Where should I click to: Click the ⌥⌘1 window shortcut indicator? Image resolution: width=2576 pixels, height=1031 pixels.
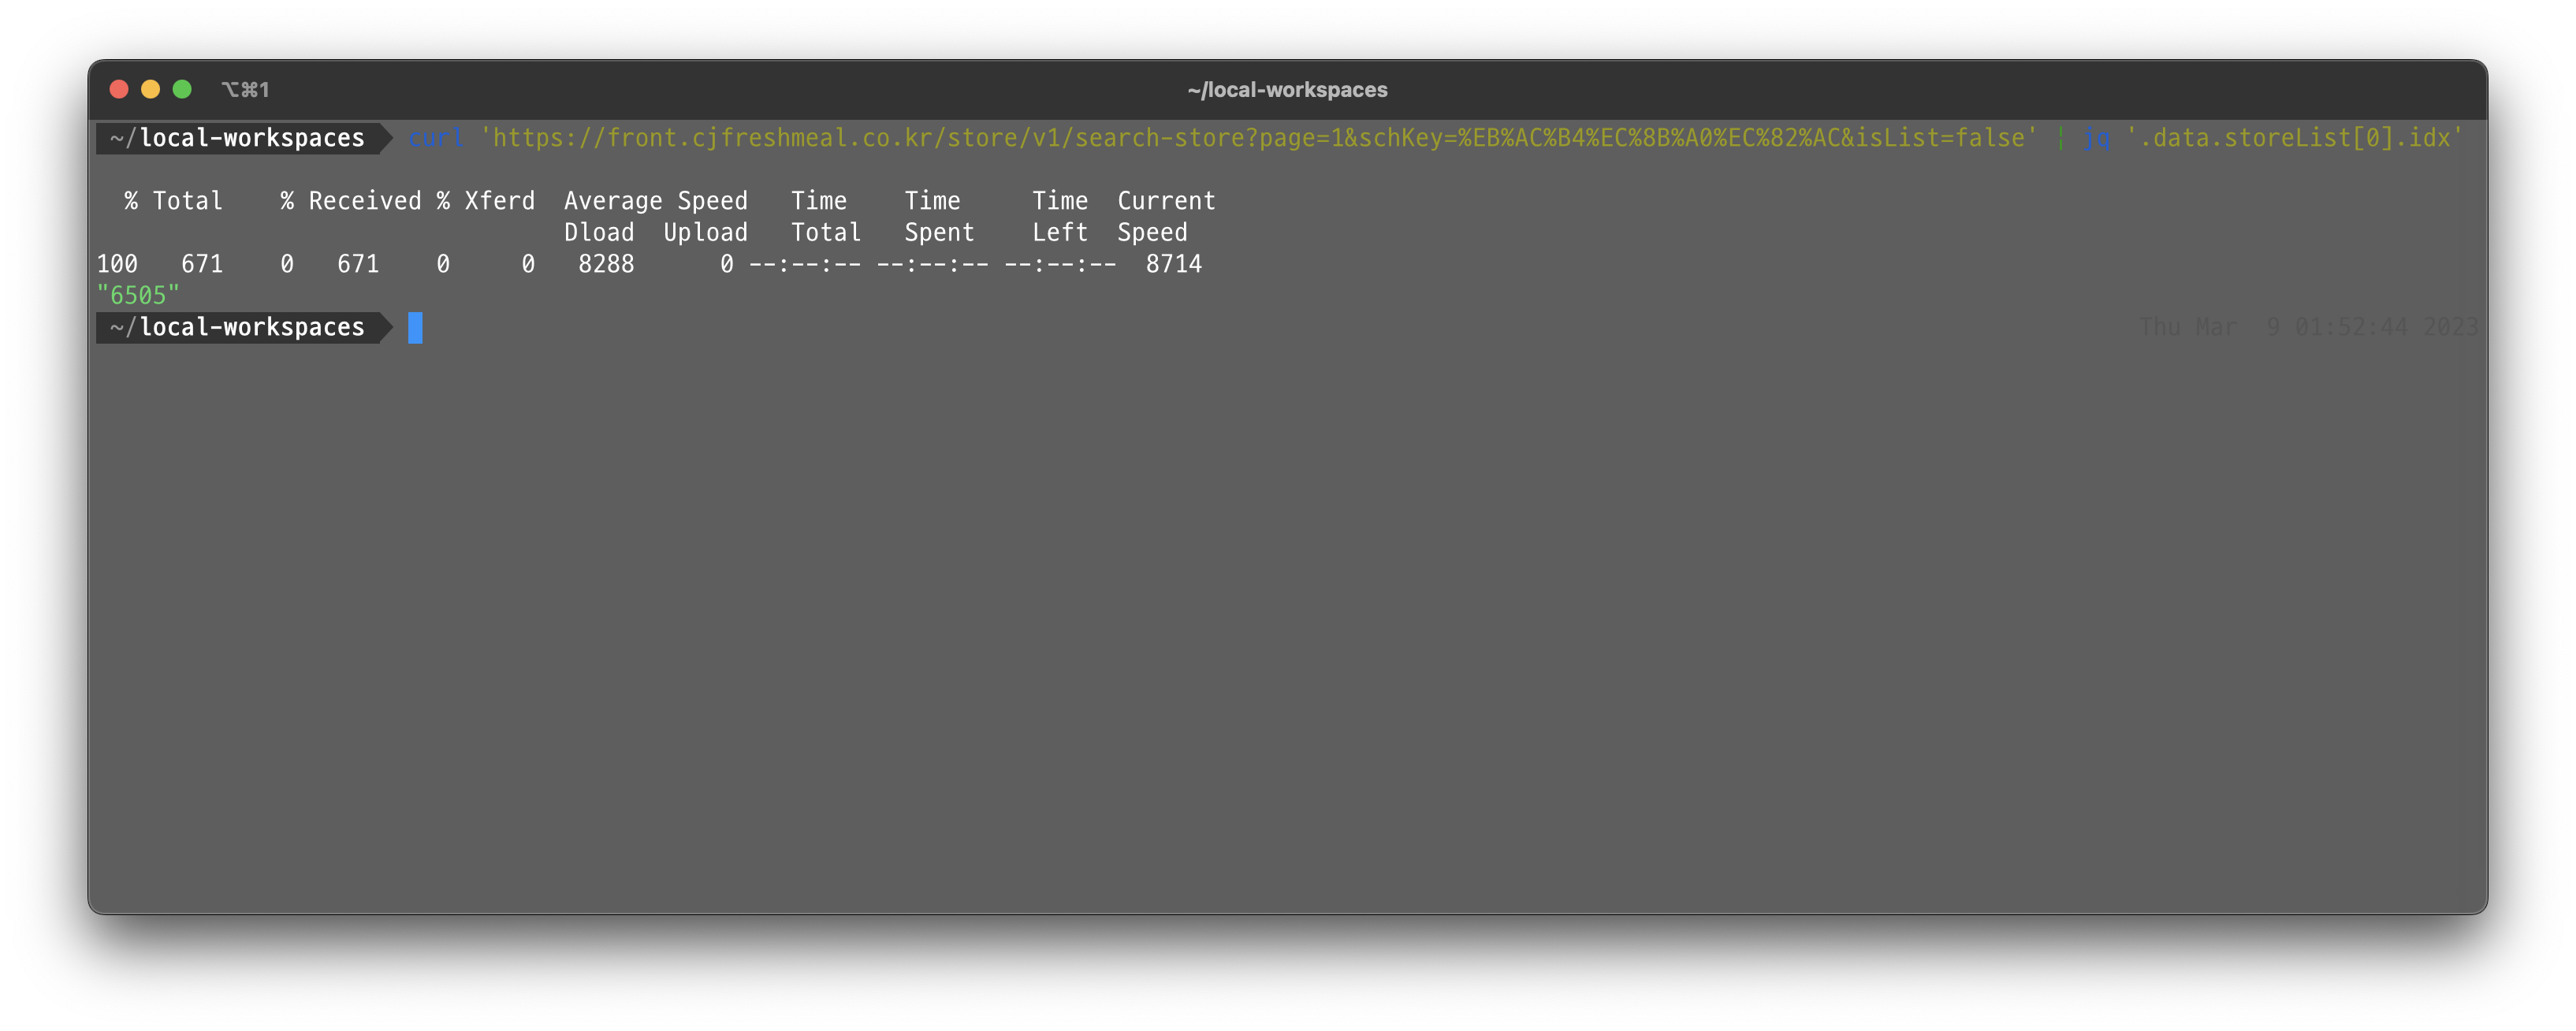click(x=246, y=89)
